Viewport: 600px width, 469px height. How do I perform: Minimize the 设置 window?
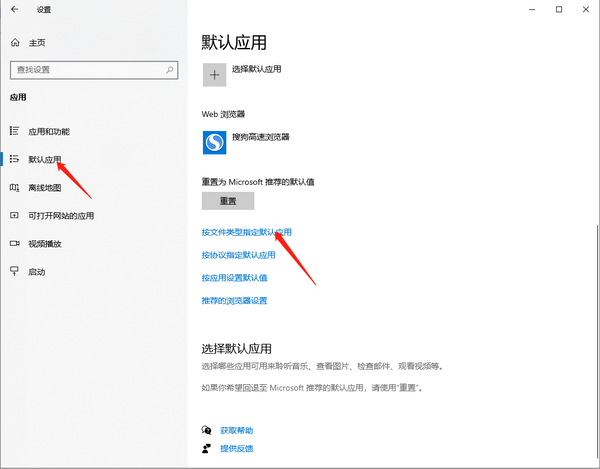tap(532, 9)
